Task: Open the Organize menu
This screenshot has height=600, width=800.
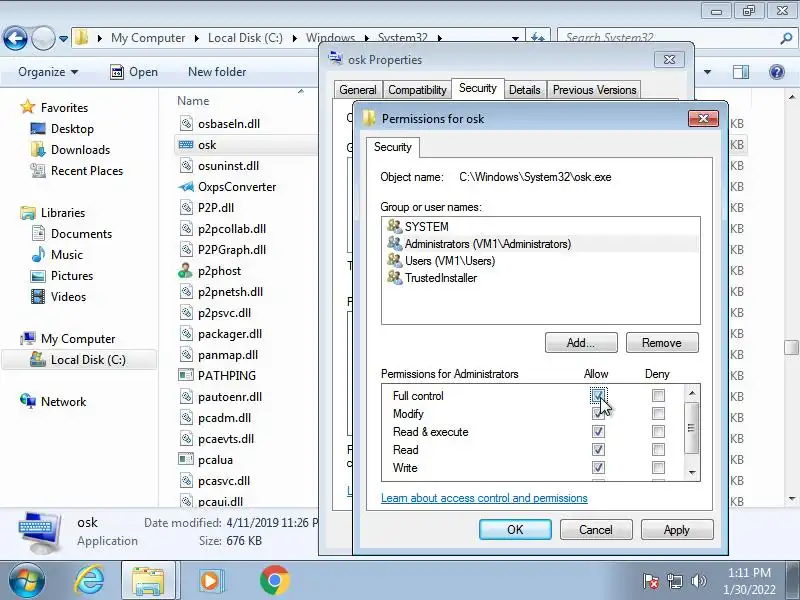Action: [x=48, y=72]
